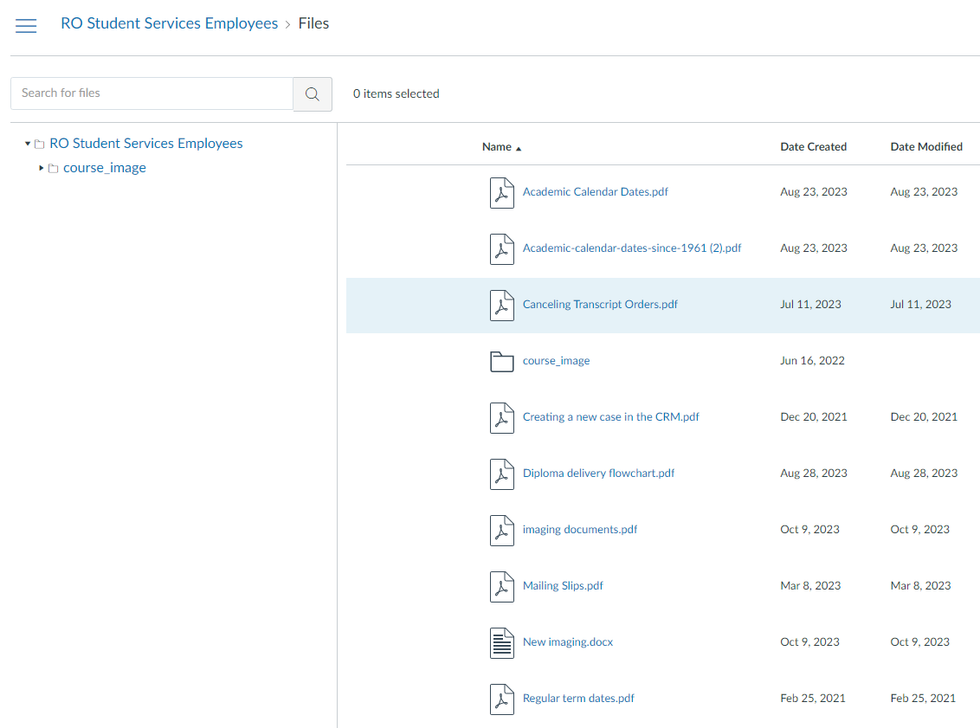Open Academic Calendar Dates.pdf file link
The height and width of the screenshot is (728, 980).
tap(595, 192)
